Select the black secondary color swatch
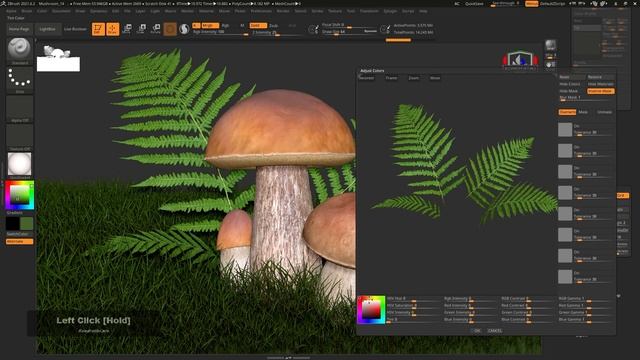The height and width of the screenshot is (360, 640). coord(12,224)
